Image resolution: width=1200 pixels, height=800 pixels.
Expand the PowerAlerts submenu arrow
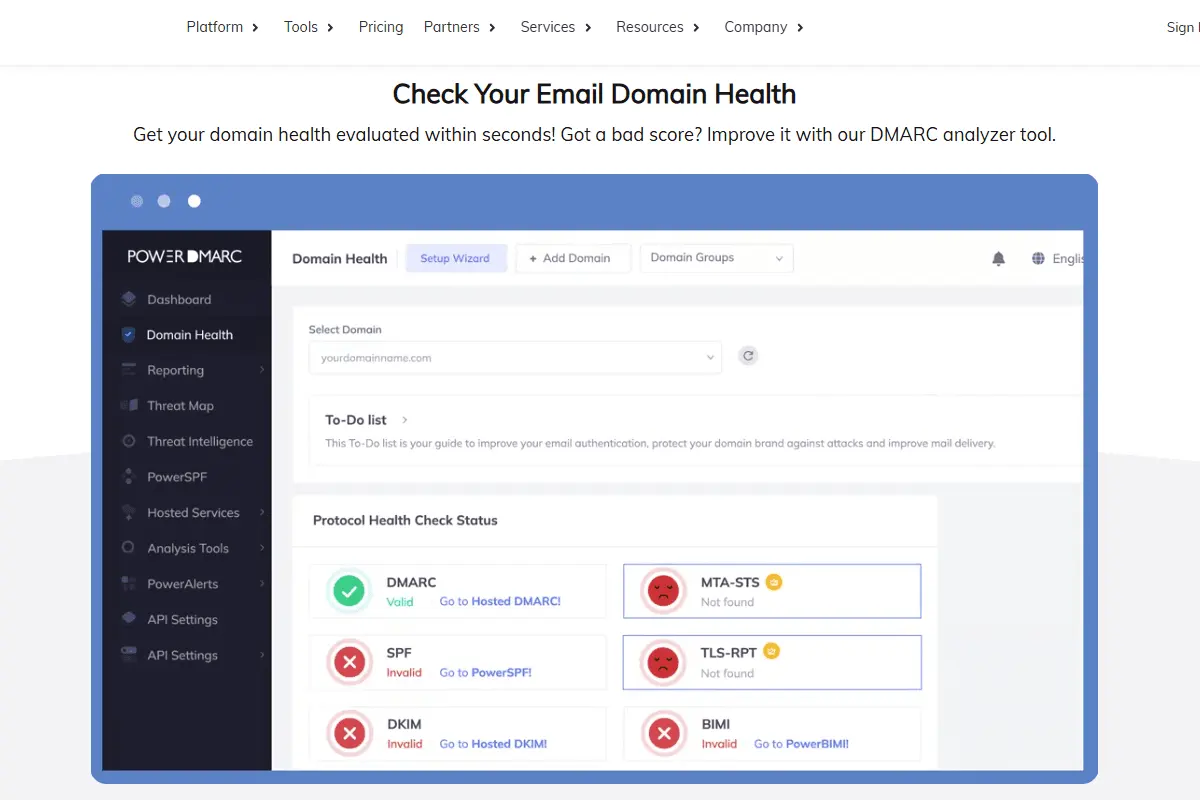(x=262, y=584)
